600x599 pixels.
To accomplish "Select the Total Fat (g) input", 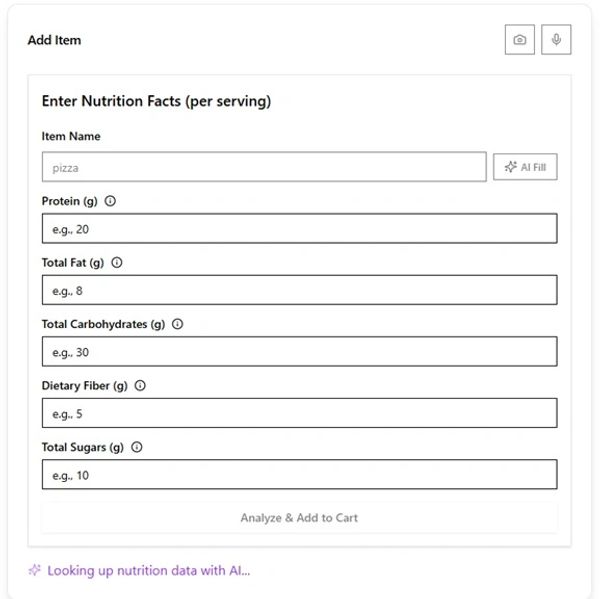I will [x=299, y=291].
